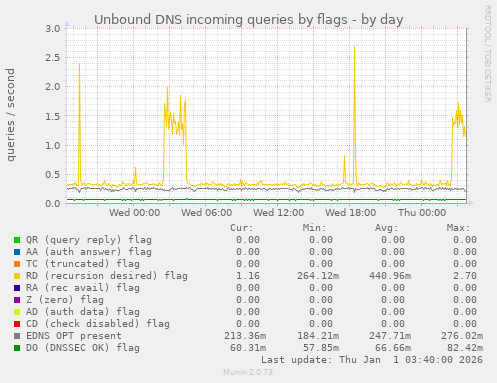Click DO flag maximum value 82.42m
The image size is (497, 383).
465,348
